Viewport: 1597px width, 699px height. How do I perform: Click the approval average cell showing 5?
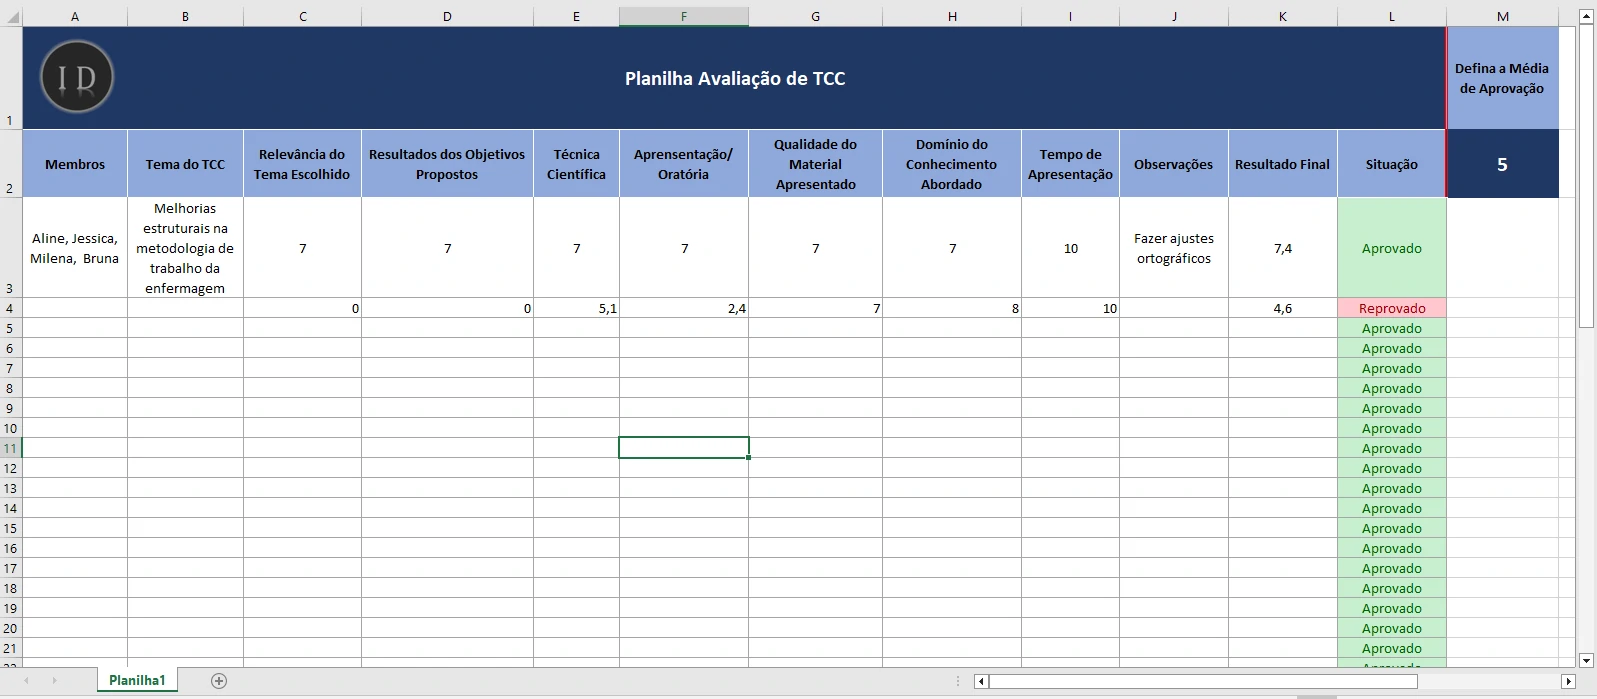coord(1501,164)
